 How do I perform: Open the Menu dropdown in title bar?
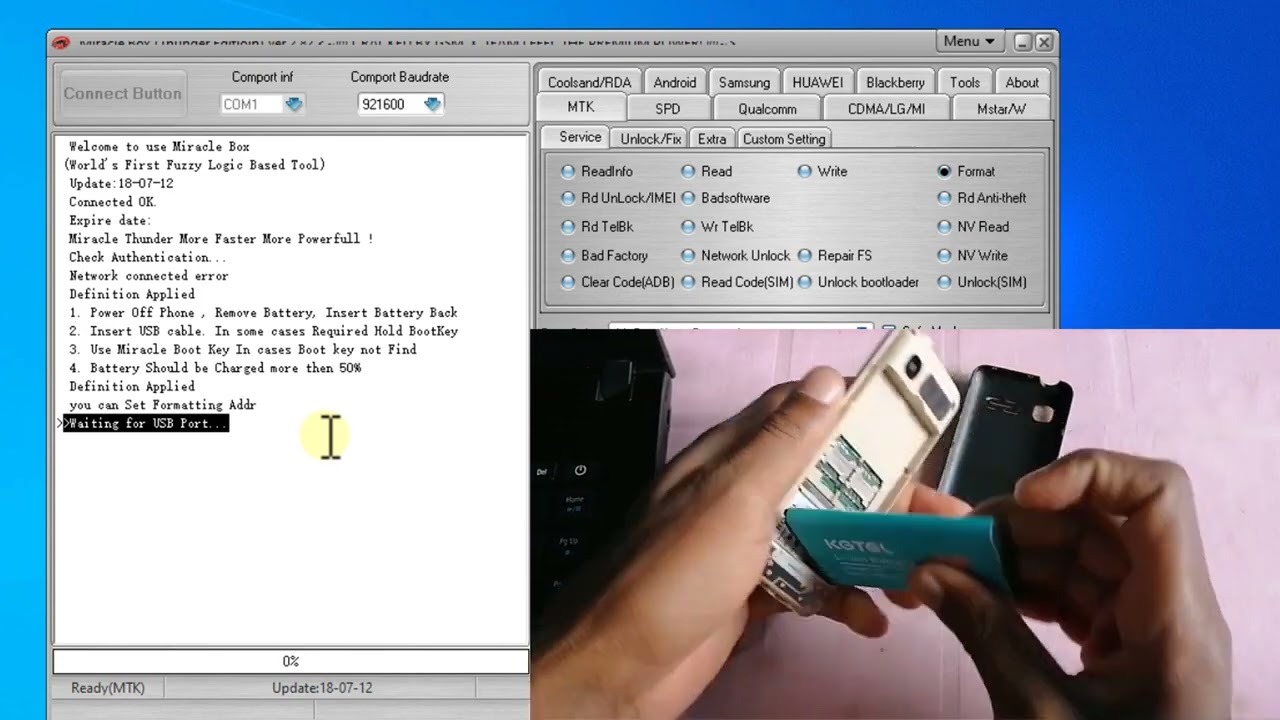tap(969, 41)
